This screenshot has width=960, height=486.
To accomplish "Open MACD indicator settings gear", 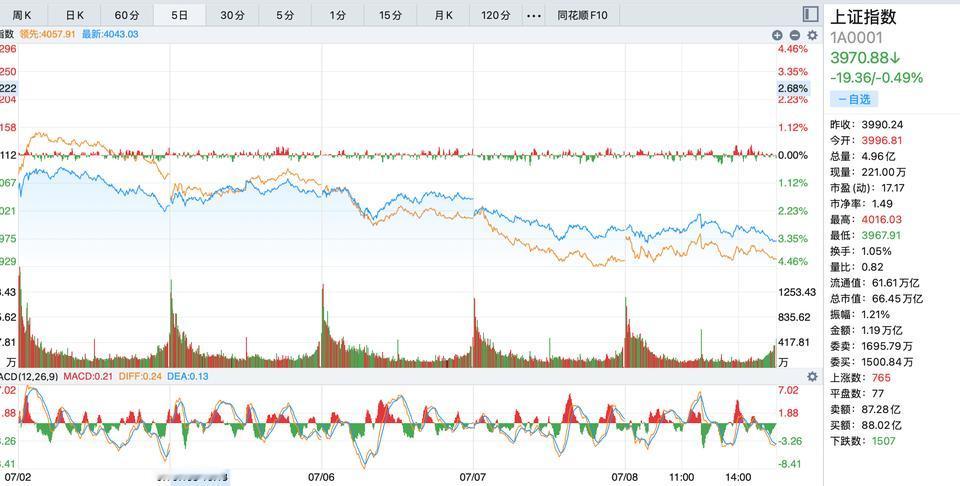I will (812, 376).
